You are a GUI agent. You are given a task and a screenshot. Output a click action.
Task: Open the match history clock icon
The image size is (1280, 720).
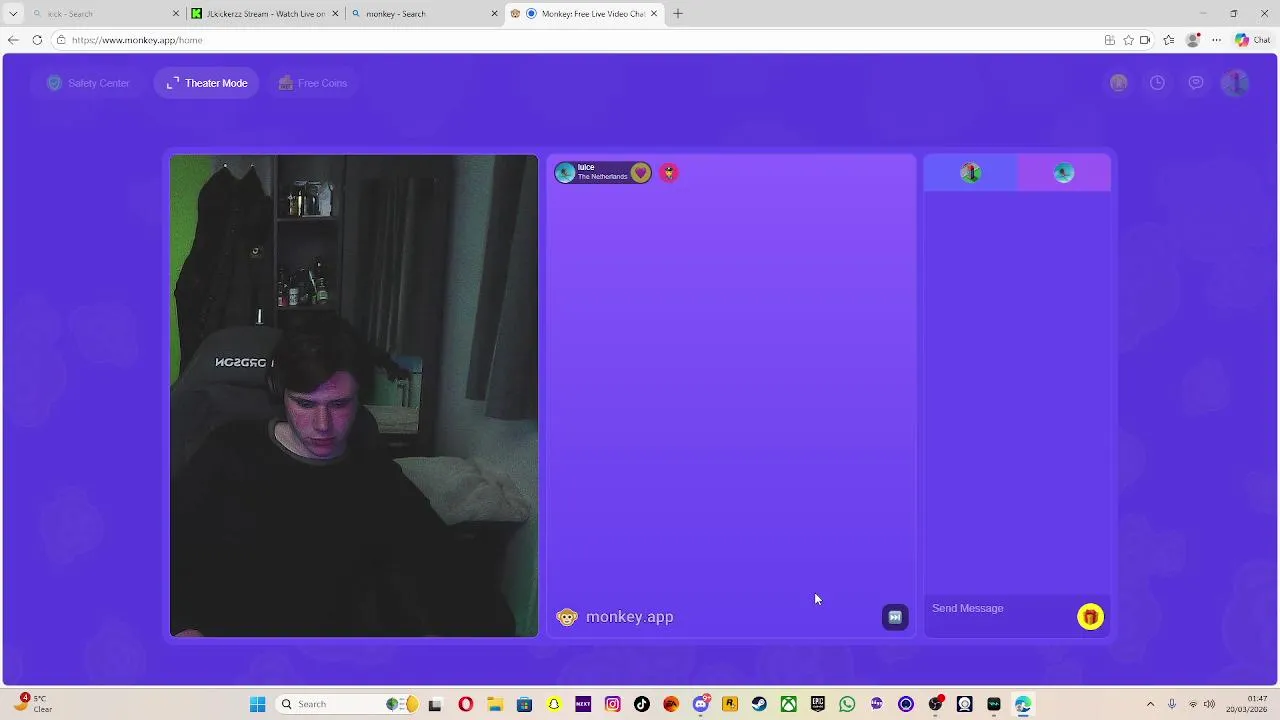click(x=1157, y=83)
